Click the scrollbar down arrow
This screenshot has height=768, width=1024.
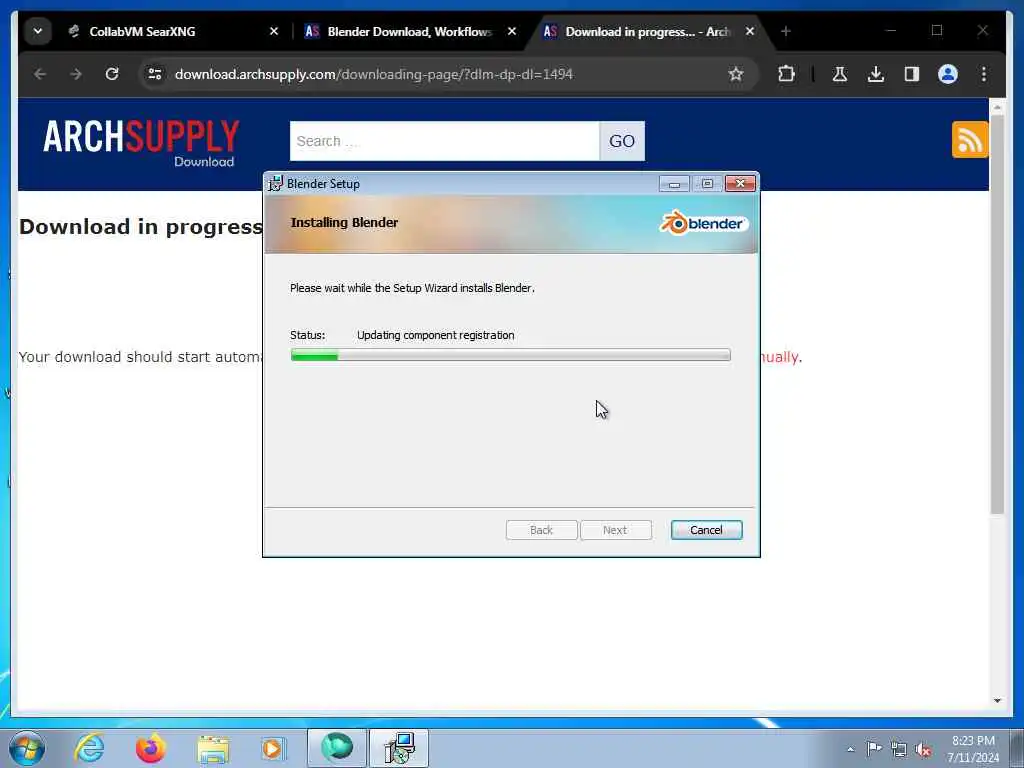(997, 701)
